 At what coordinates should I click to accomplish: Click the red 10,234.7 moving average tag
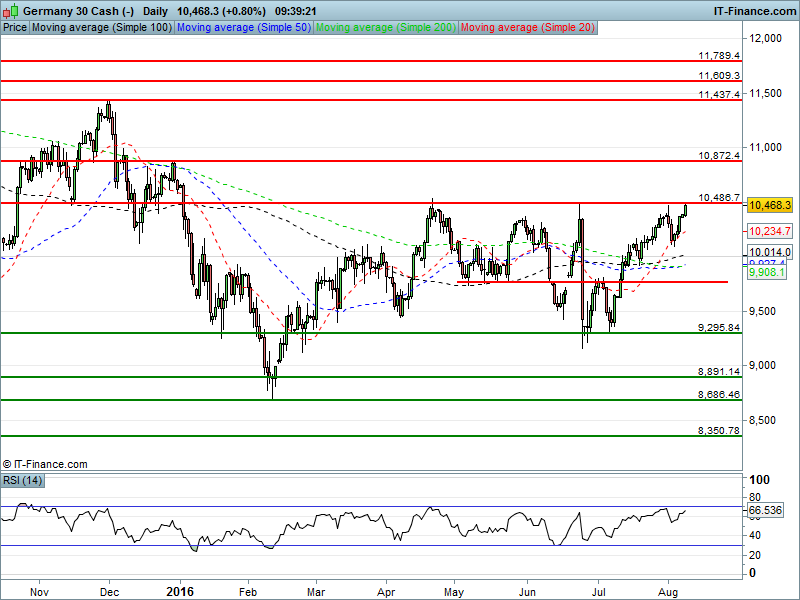tap(770, 231)
